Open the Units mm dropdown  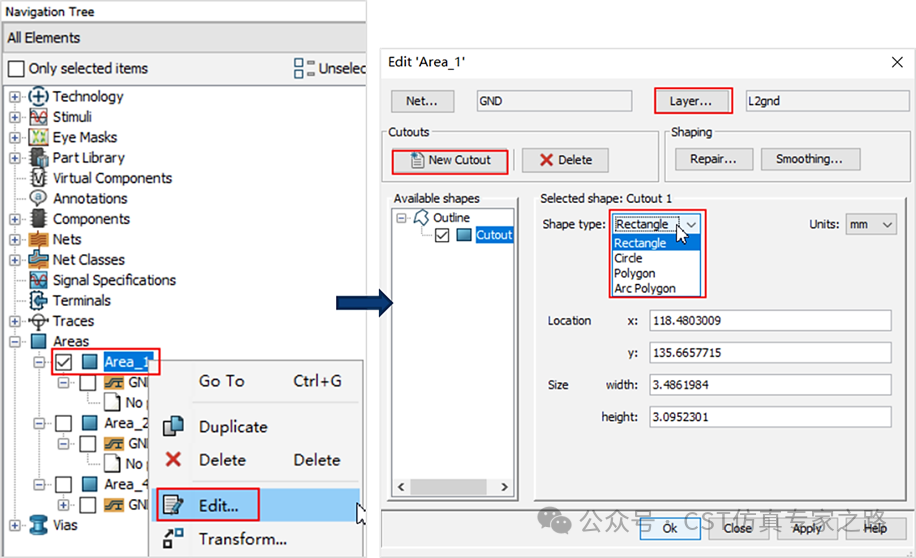870,224
